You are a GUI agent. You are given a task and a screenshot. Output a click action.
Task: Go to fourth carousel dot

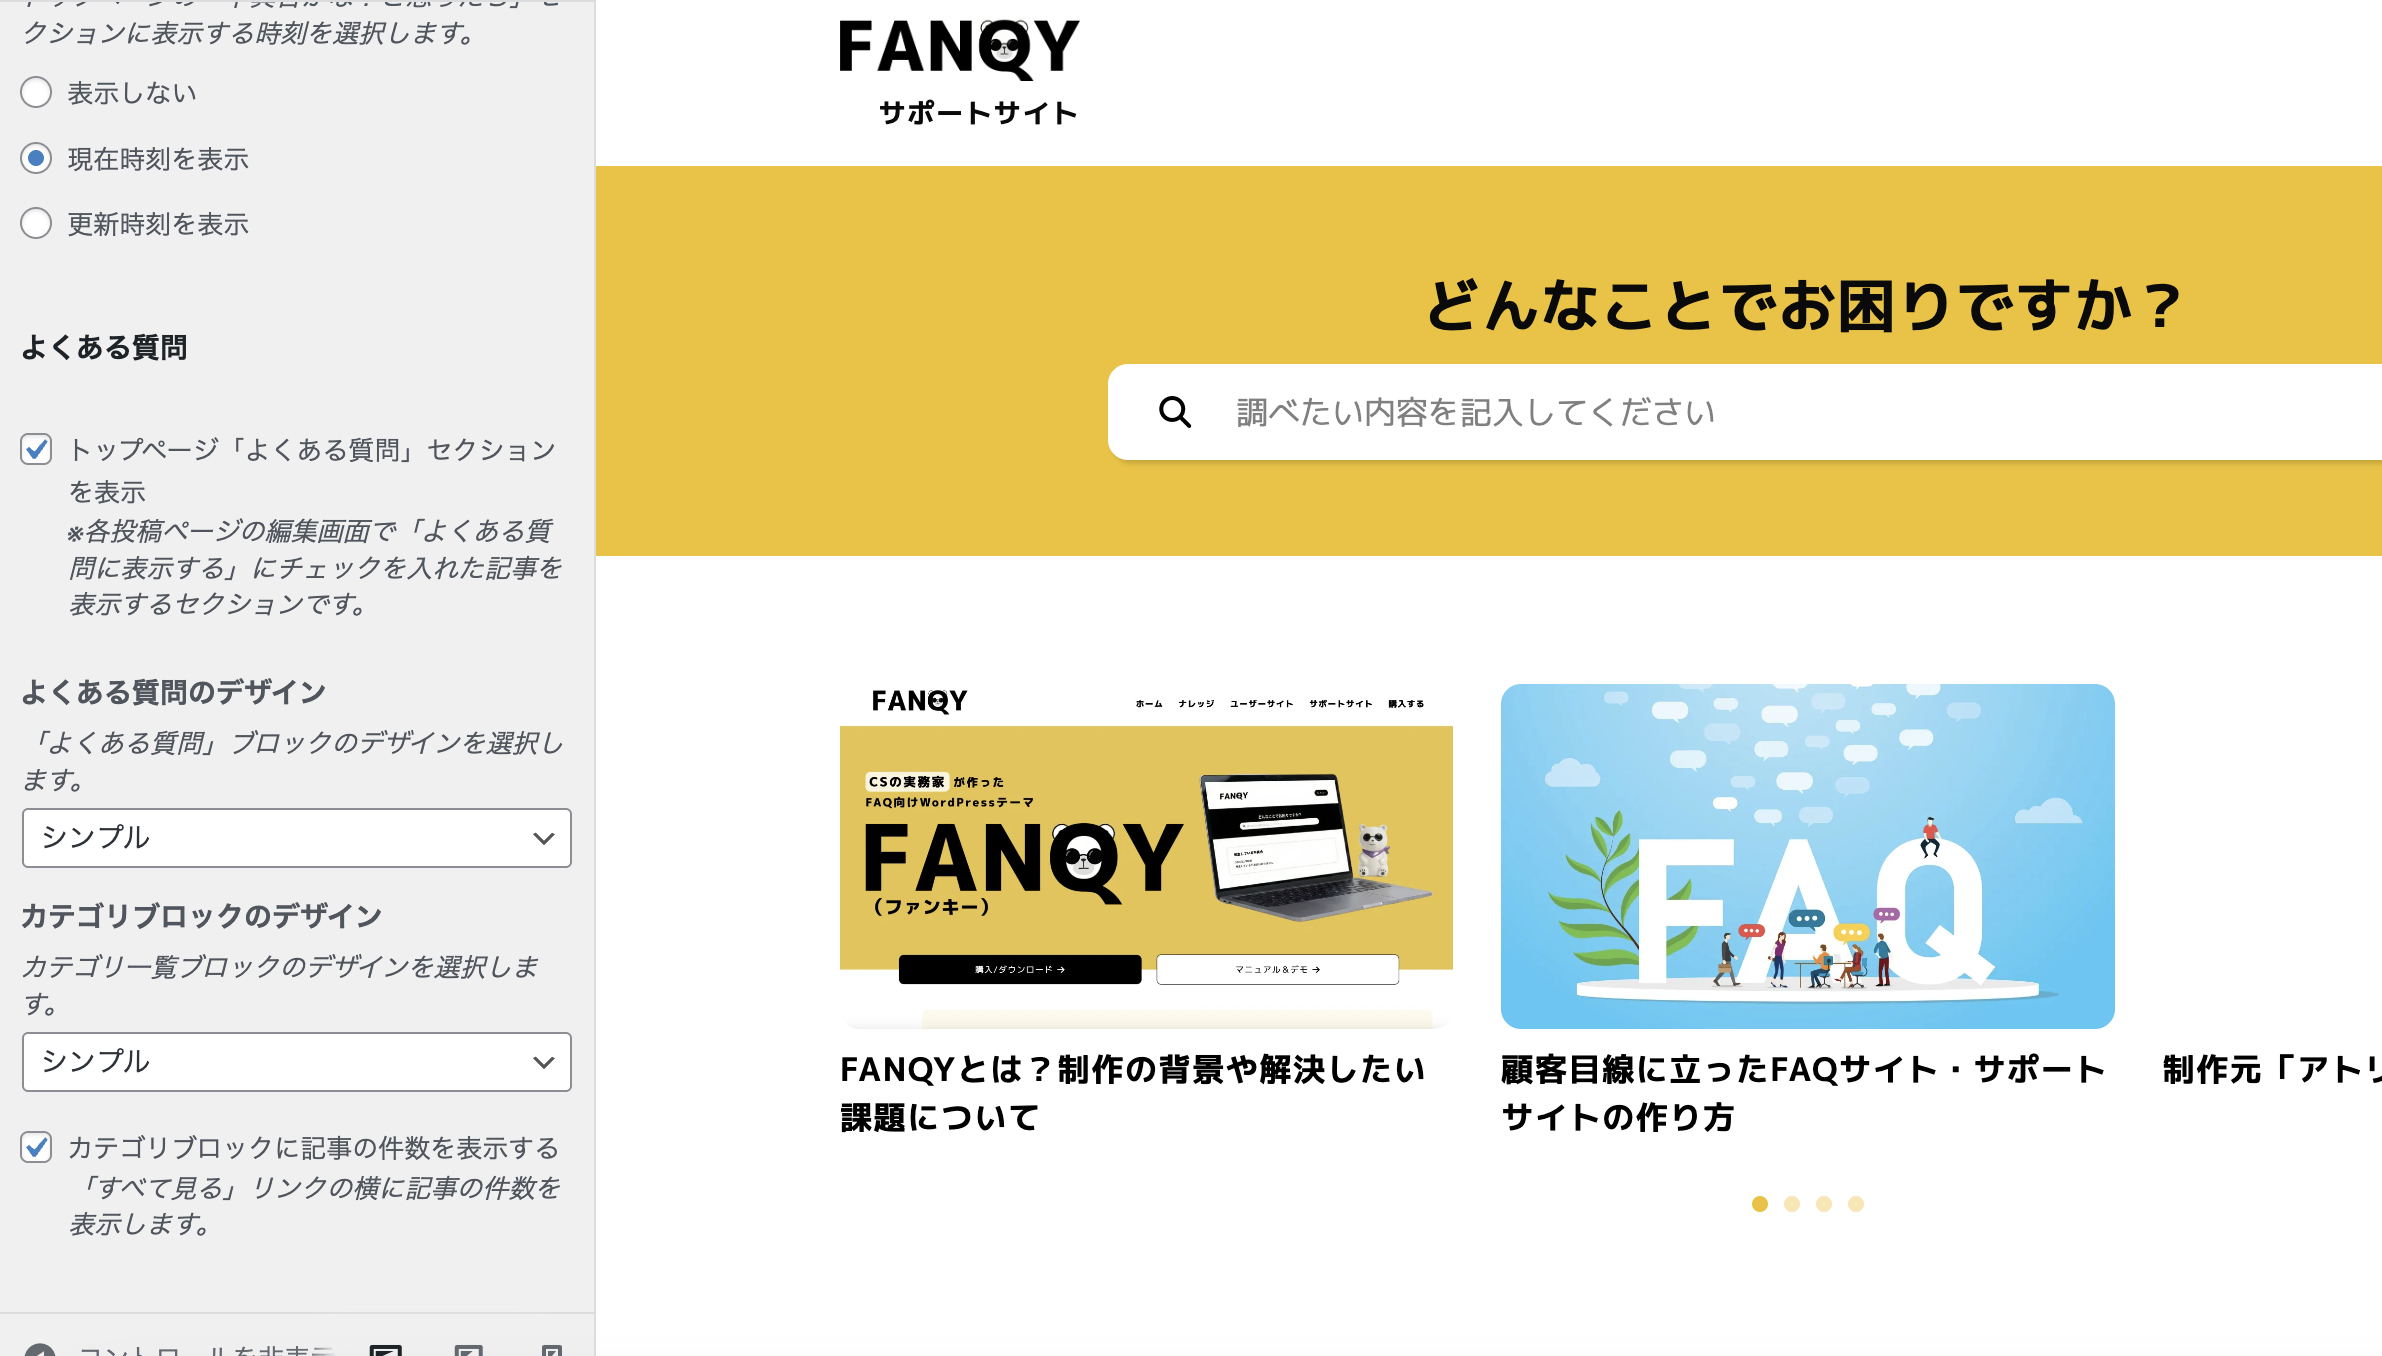pos(1856,1204)
